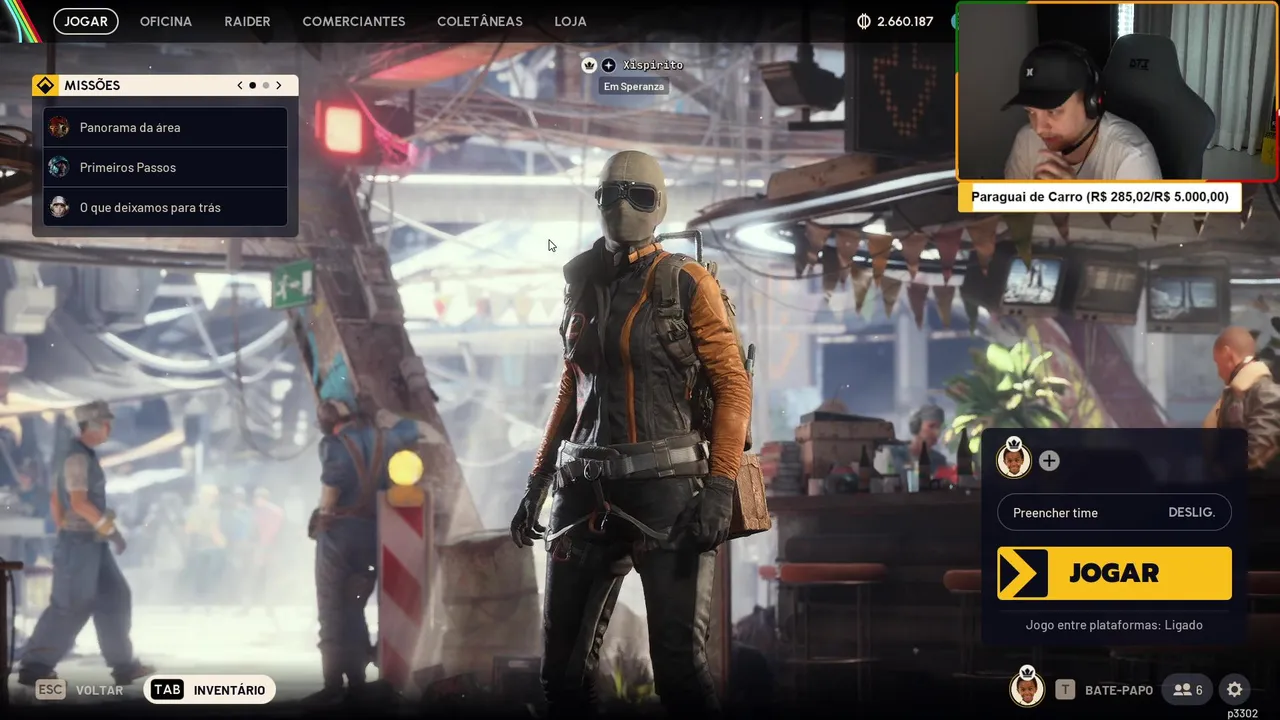The image size is (1280, 720).
Task: Click the coin currency icon
Action: [x=864, y=21]
